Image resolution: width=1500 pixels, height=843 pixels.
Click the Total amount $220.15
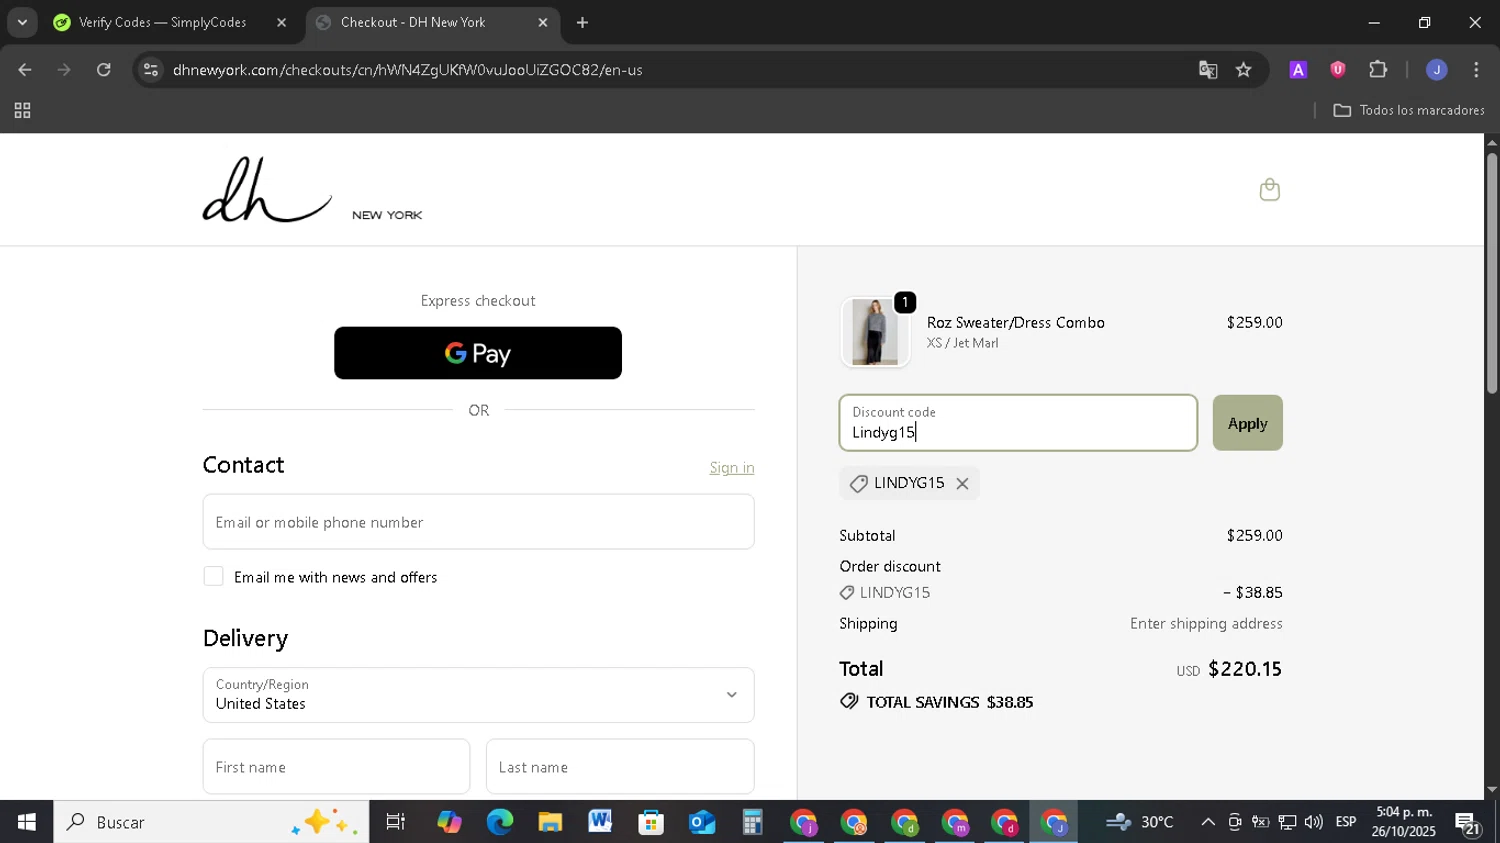click(1244, 669)
